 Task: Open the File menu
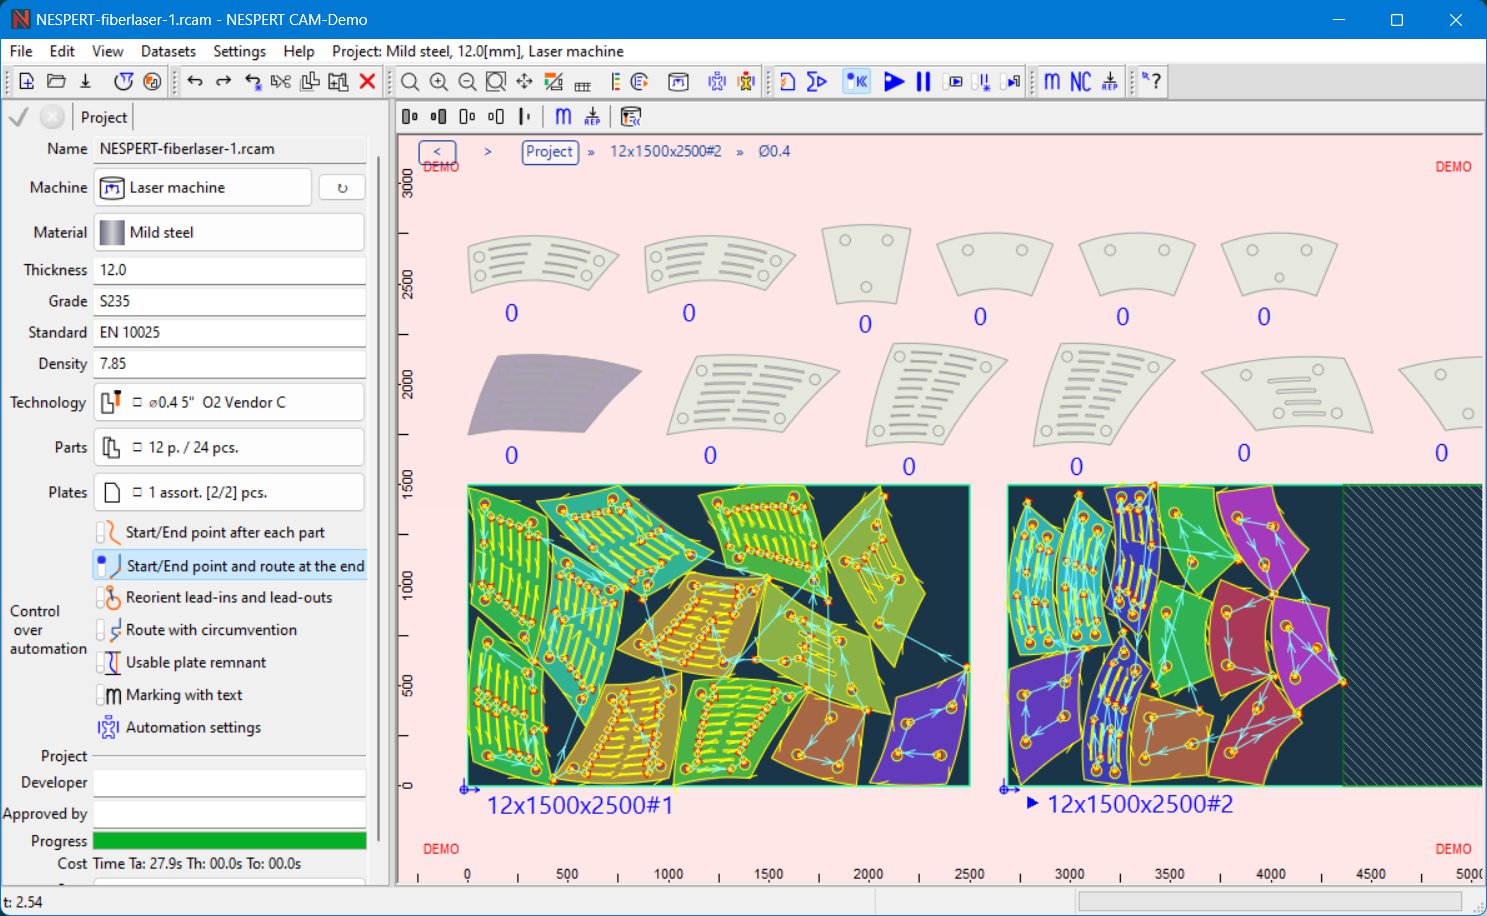coord(21,51)
